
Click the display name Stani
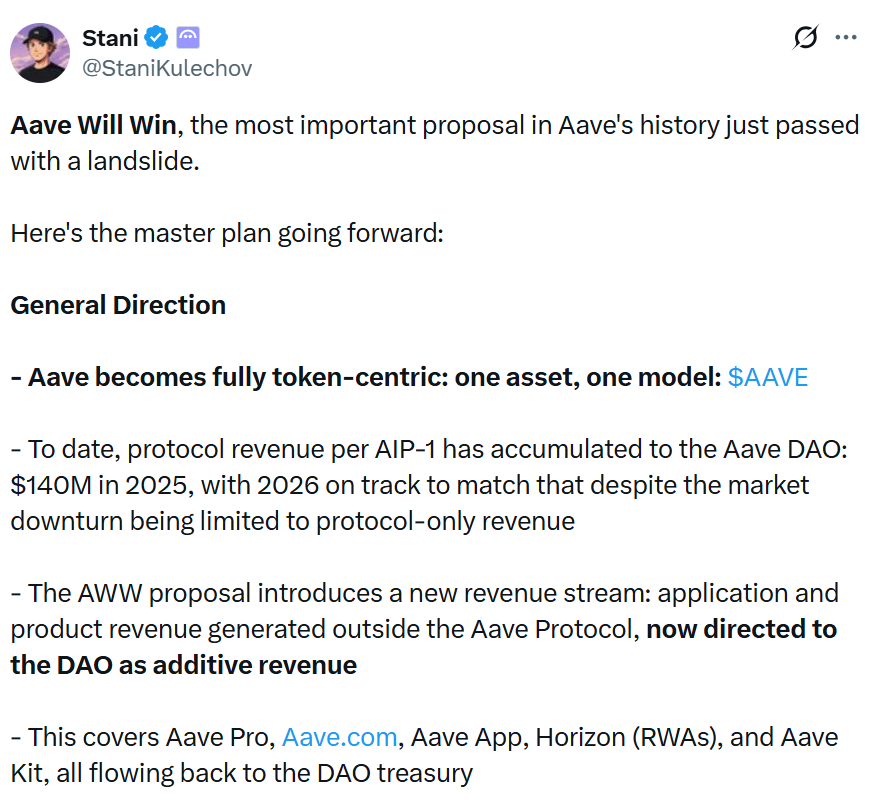coord(110,39)
